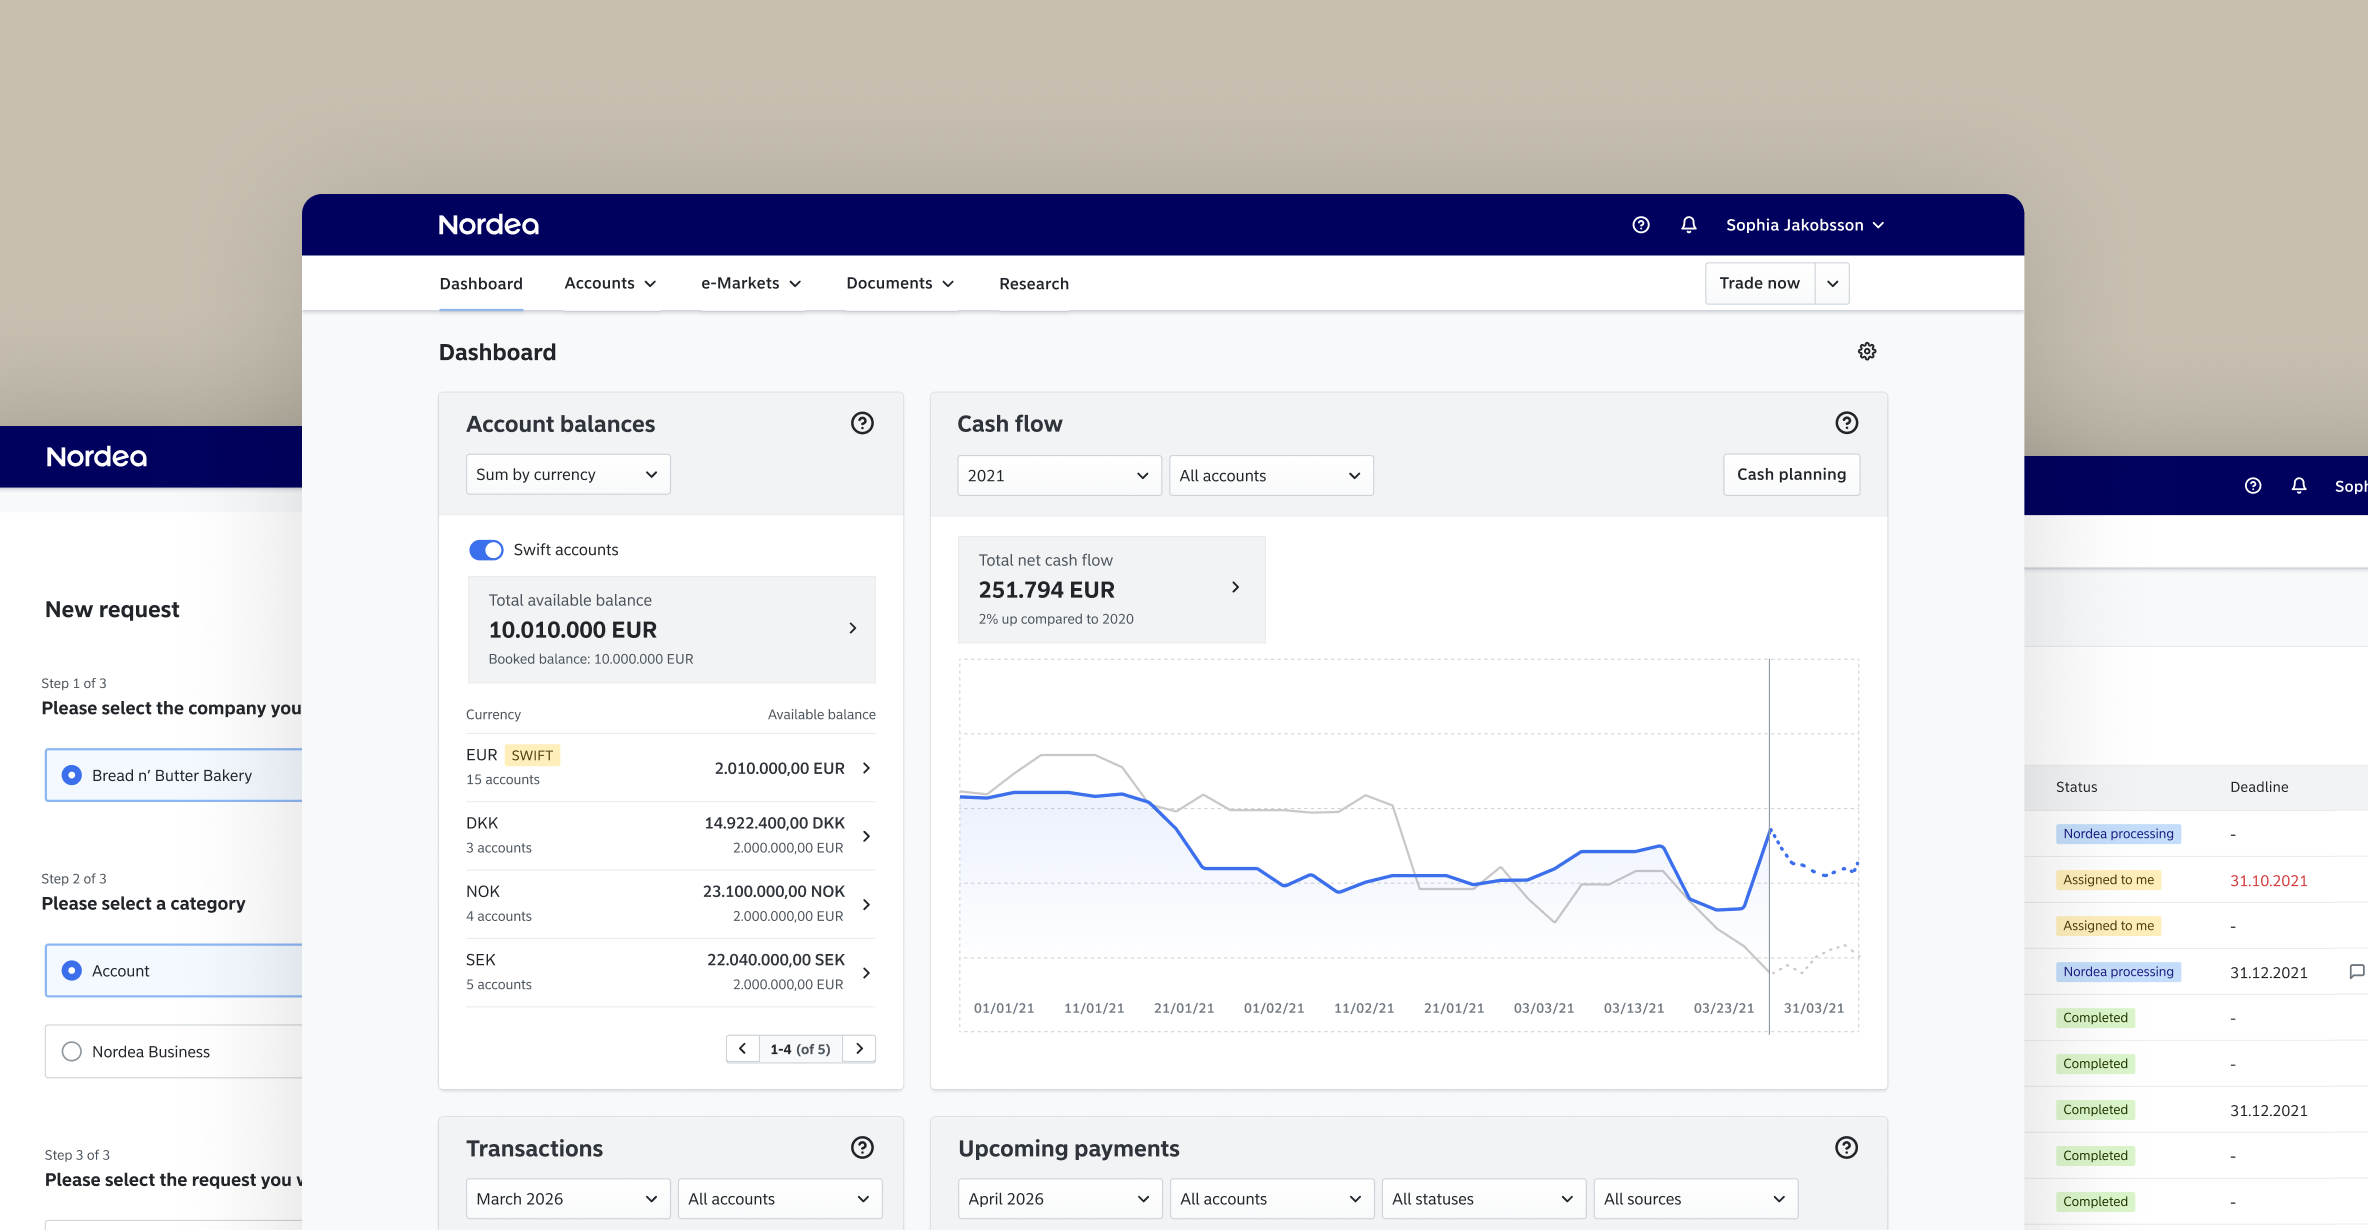Show help for Account balances card
Screen dimensions: 2368x1230
862,423
